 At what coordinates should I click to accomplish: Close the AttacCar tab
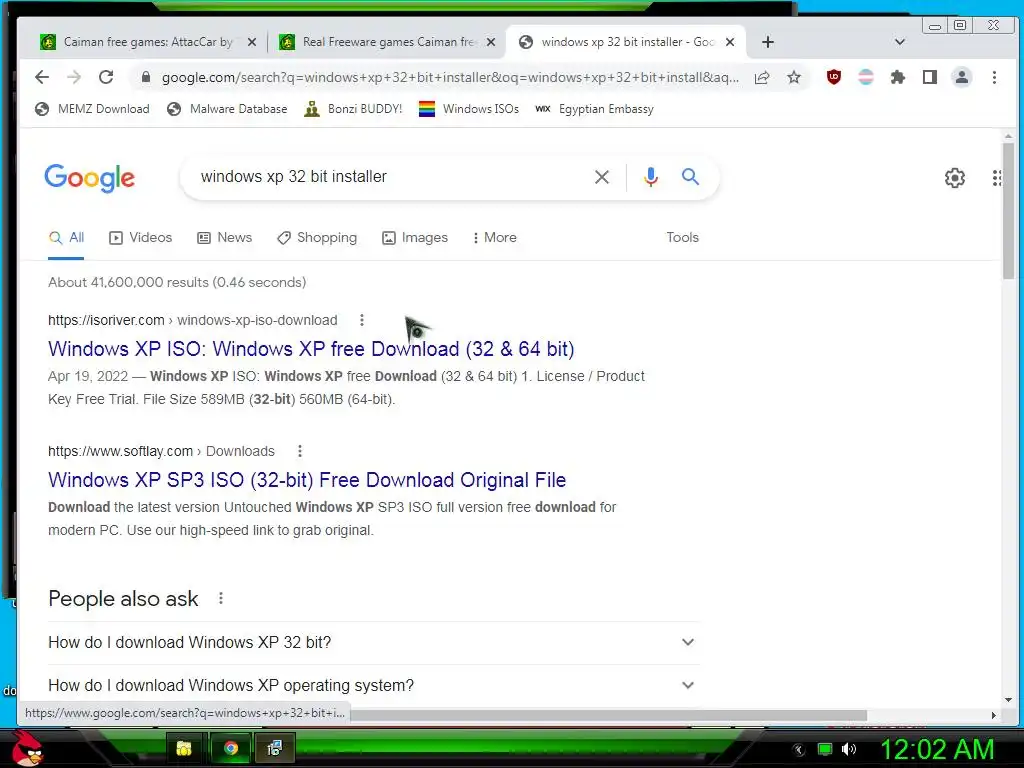coord(252,42)
